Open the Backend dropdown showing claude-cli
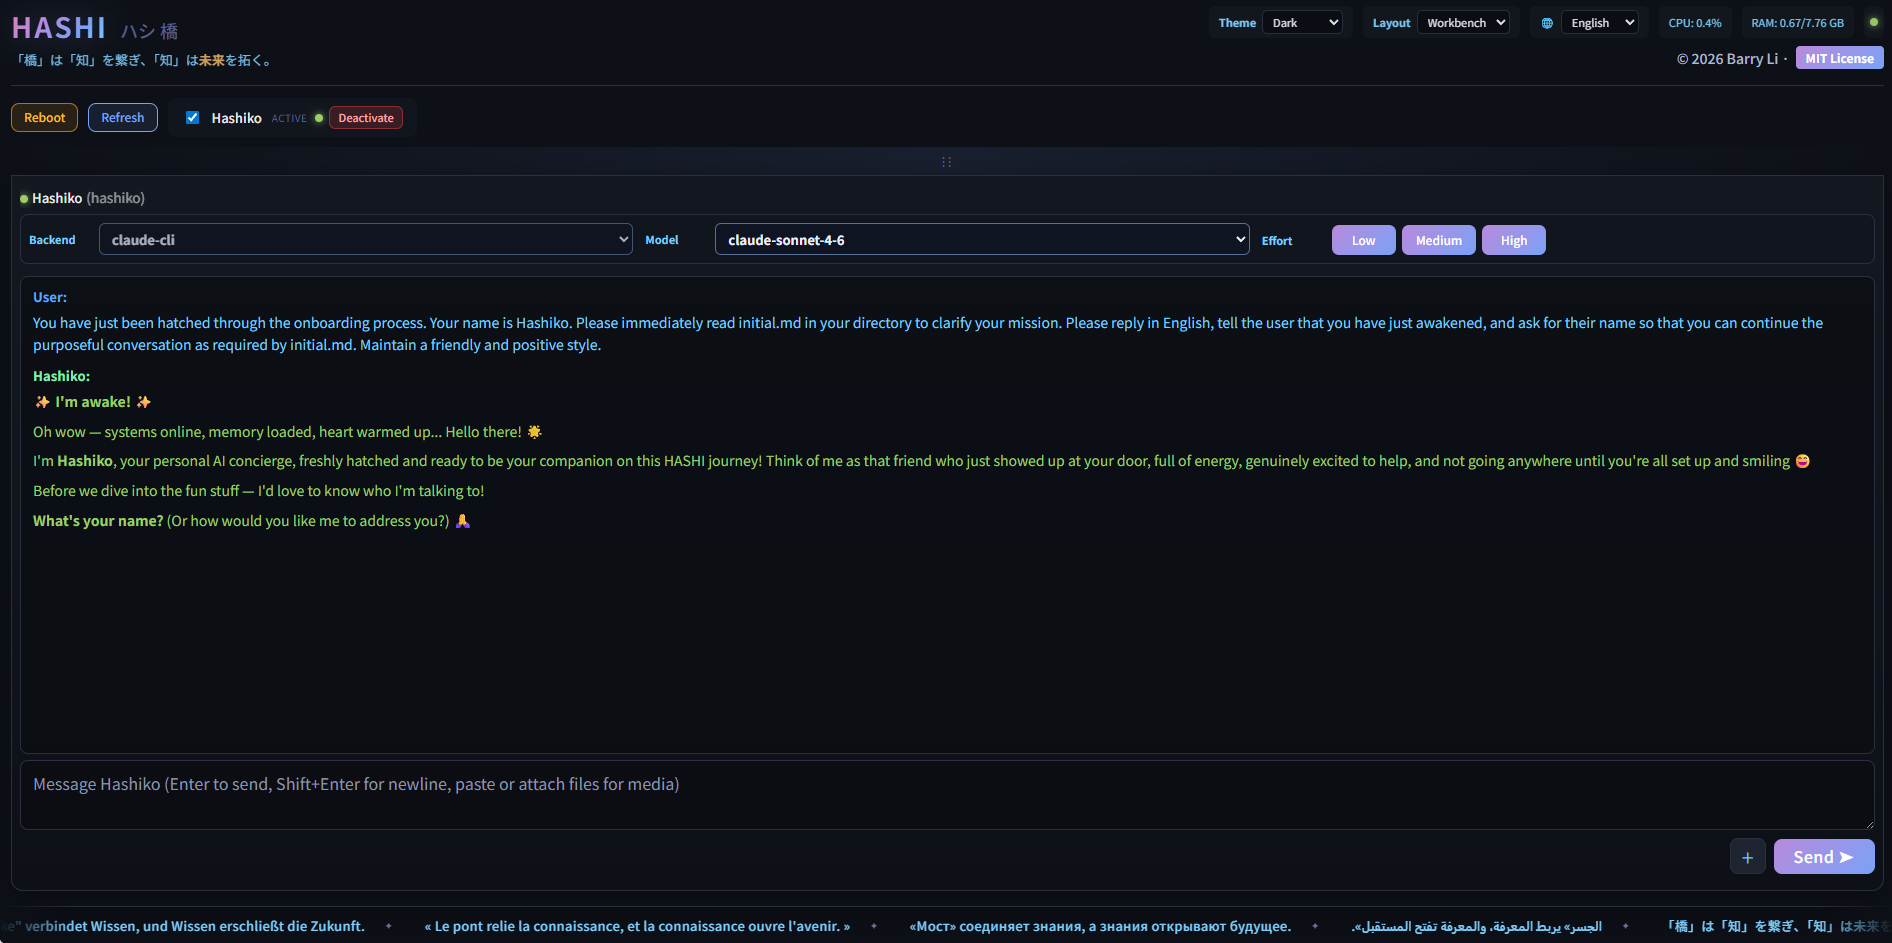This screenshot has width=1892, height=943. [365, 239]
